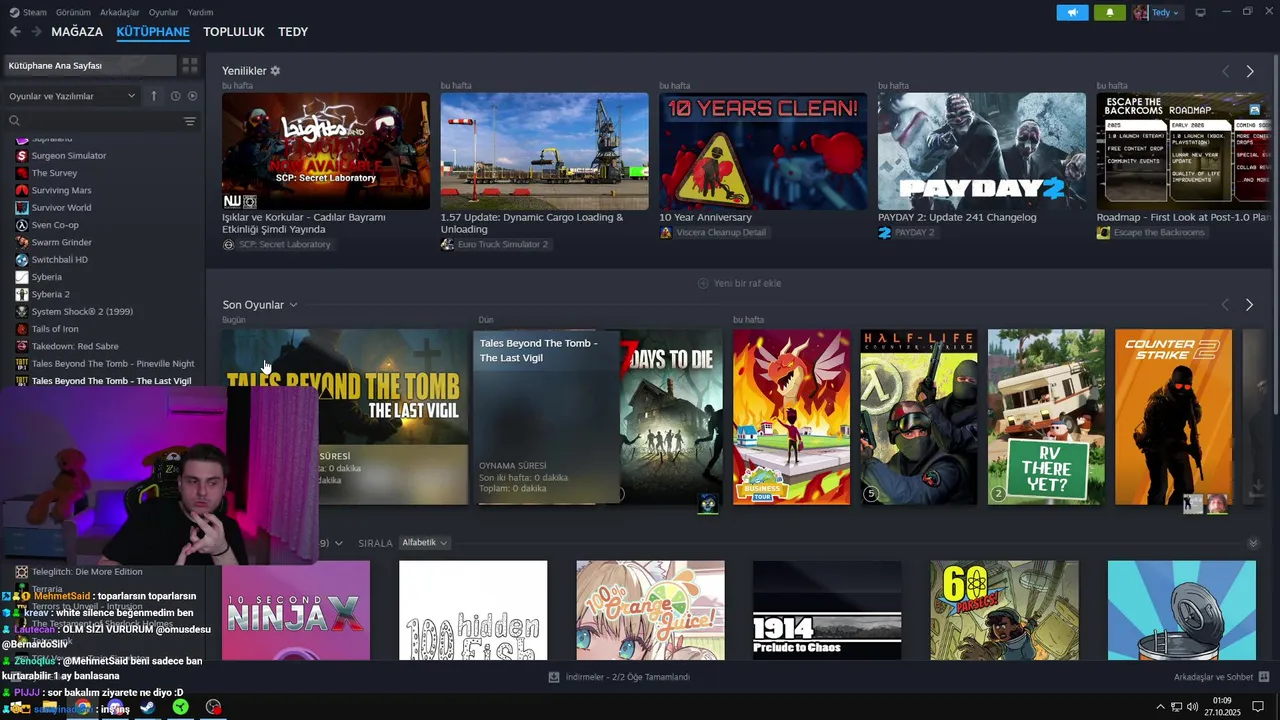Image resolution: width=1280 pixels, height=720 pixels.
Task: Open Arkadaşlar ve Sohbet
Action: click(x=1221, y=677)
